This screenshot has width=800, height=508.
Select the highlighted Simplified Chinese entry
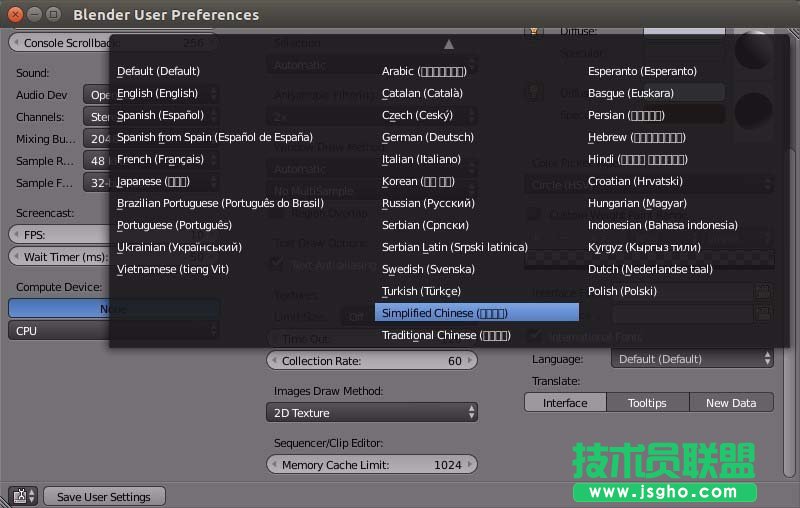click(x=477, y=313)
